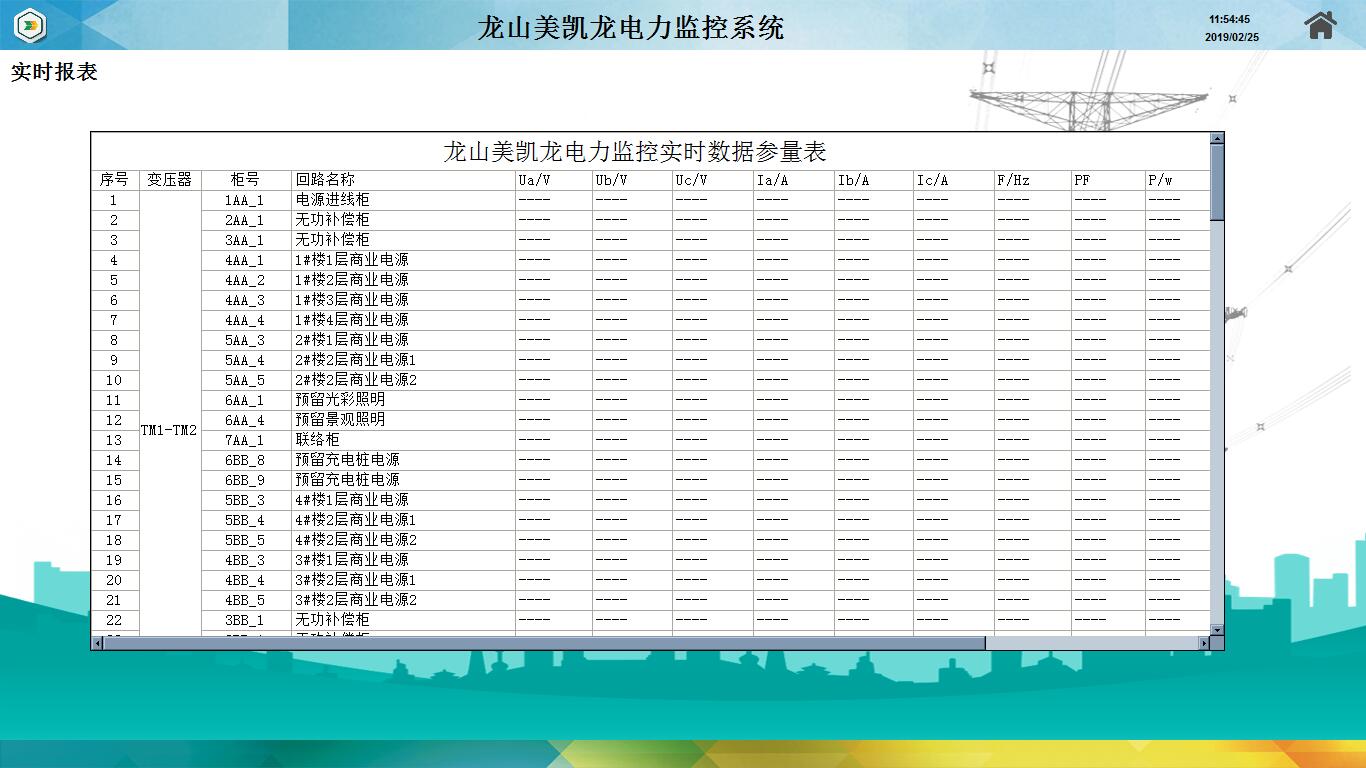Click the 序号 column header
Viewport: 1366px width, 768px height.
tap(114, 180)
